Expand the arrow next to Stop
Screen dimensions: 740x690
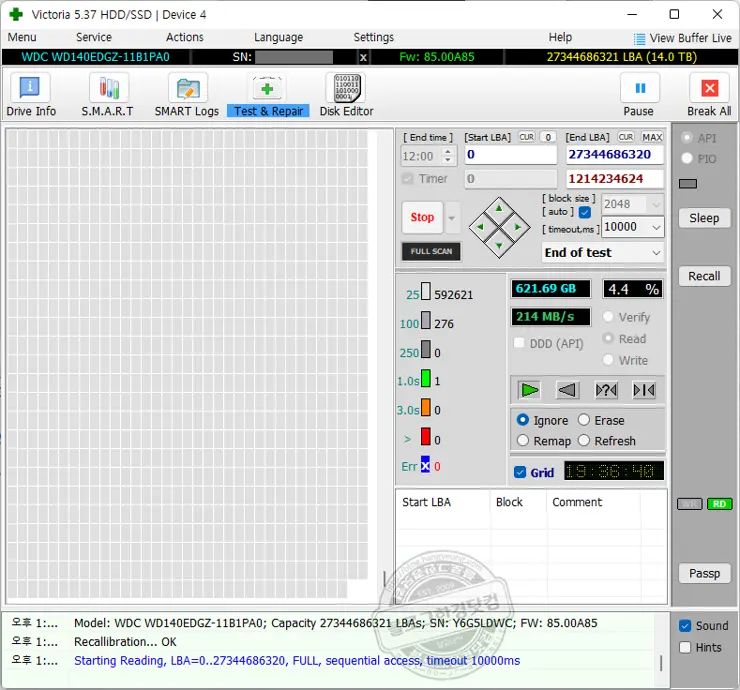[x=452, y=218]
